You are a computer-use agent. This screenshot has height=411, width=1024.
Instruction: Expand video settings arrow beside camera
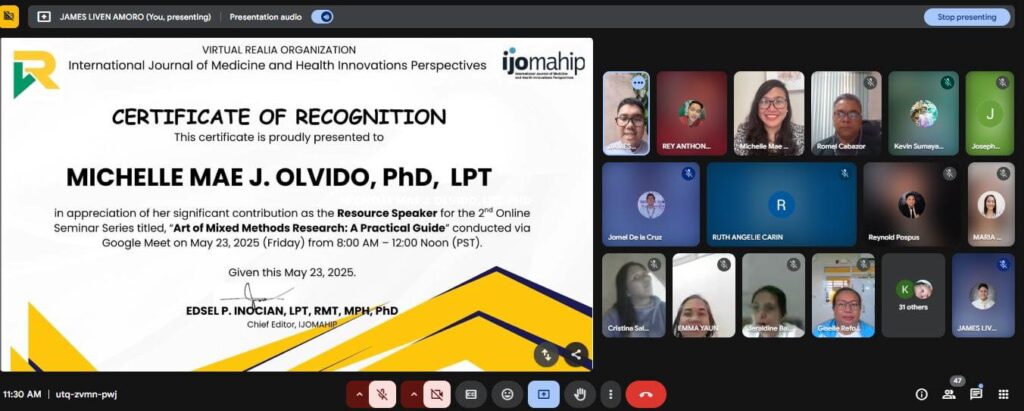[x=413, y=394]
